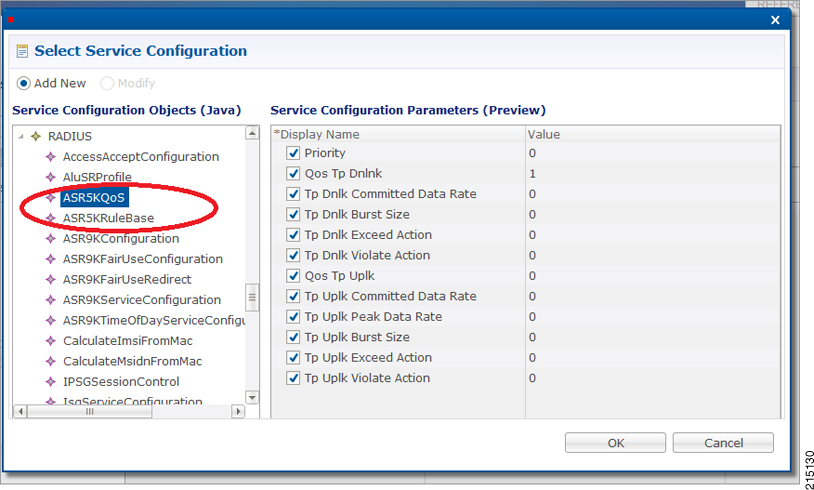Sort by the Display Name column header

[x=398, y=134]
